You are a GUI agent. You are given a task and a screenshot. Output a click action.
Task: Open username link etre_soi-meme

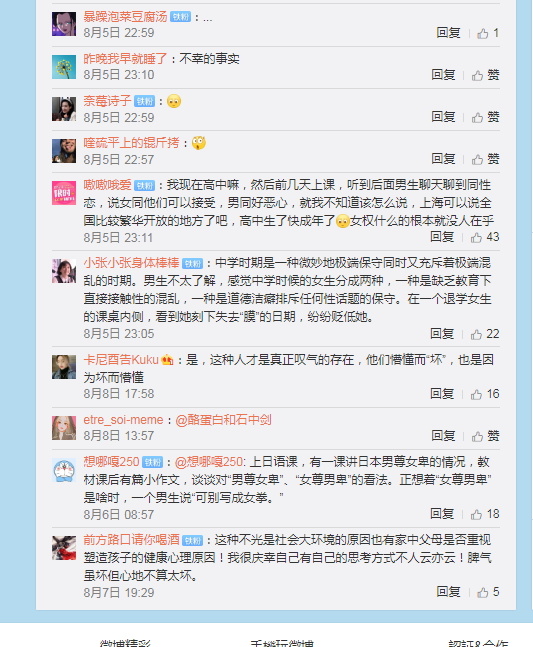(x=123, y=420)
